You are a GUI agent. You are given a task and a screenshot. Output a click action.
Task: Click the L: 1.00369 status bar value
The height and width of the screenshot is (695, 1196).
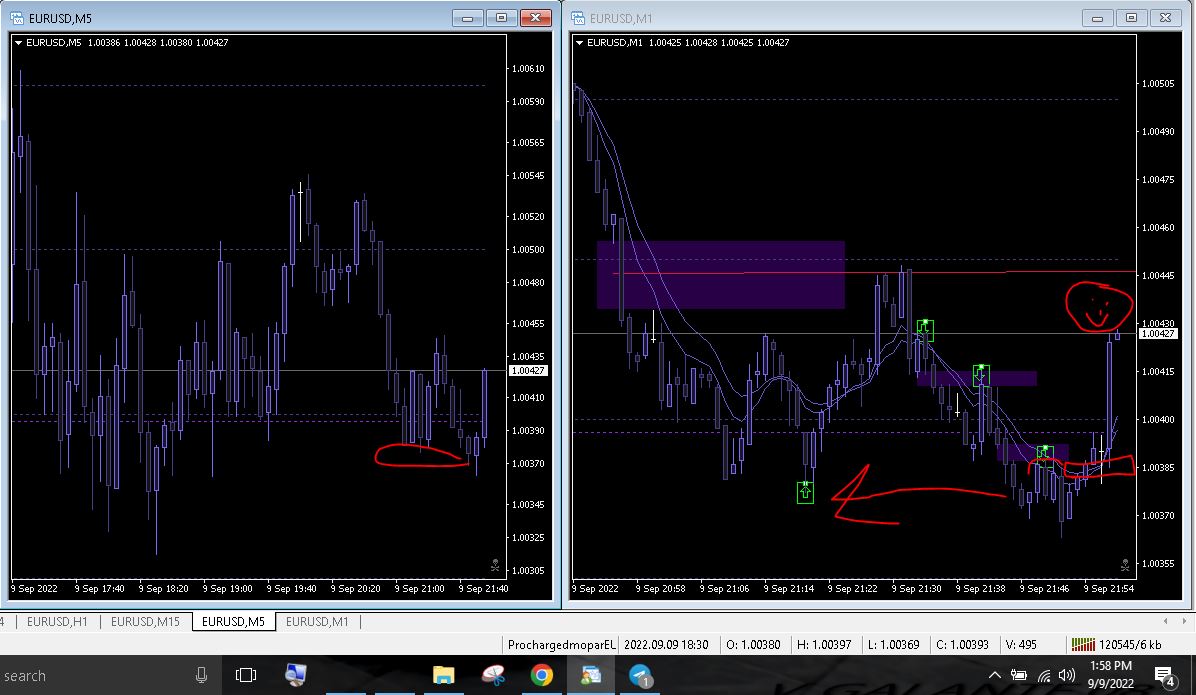893,645
